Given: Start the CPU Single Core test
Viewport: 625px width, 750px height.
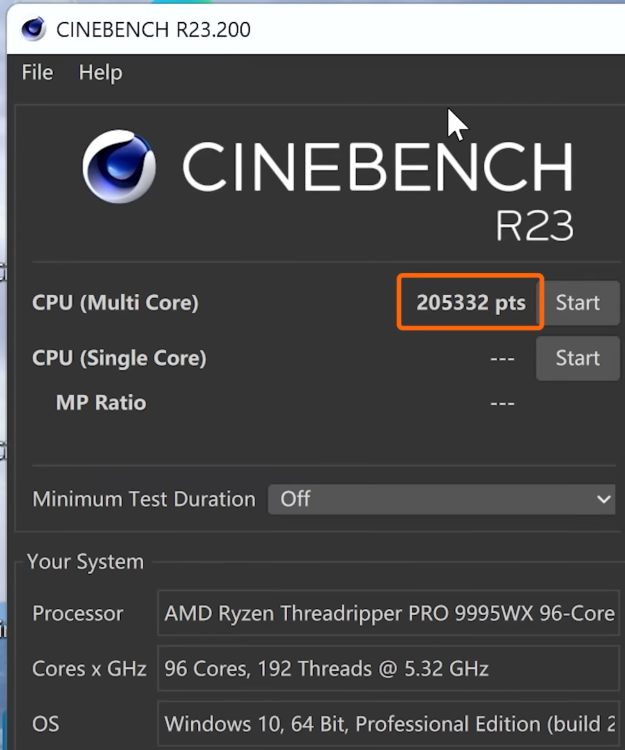Looking at the screenshot, I should (577, 358).
